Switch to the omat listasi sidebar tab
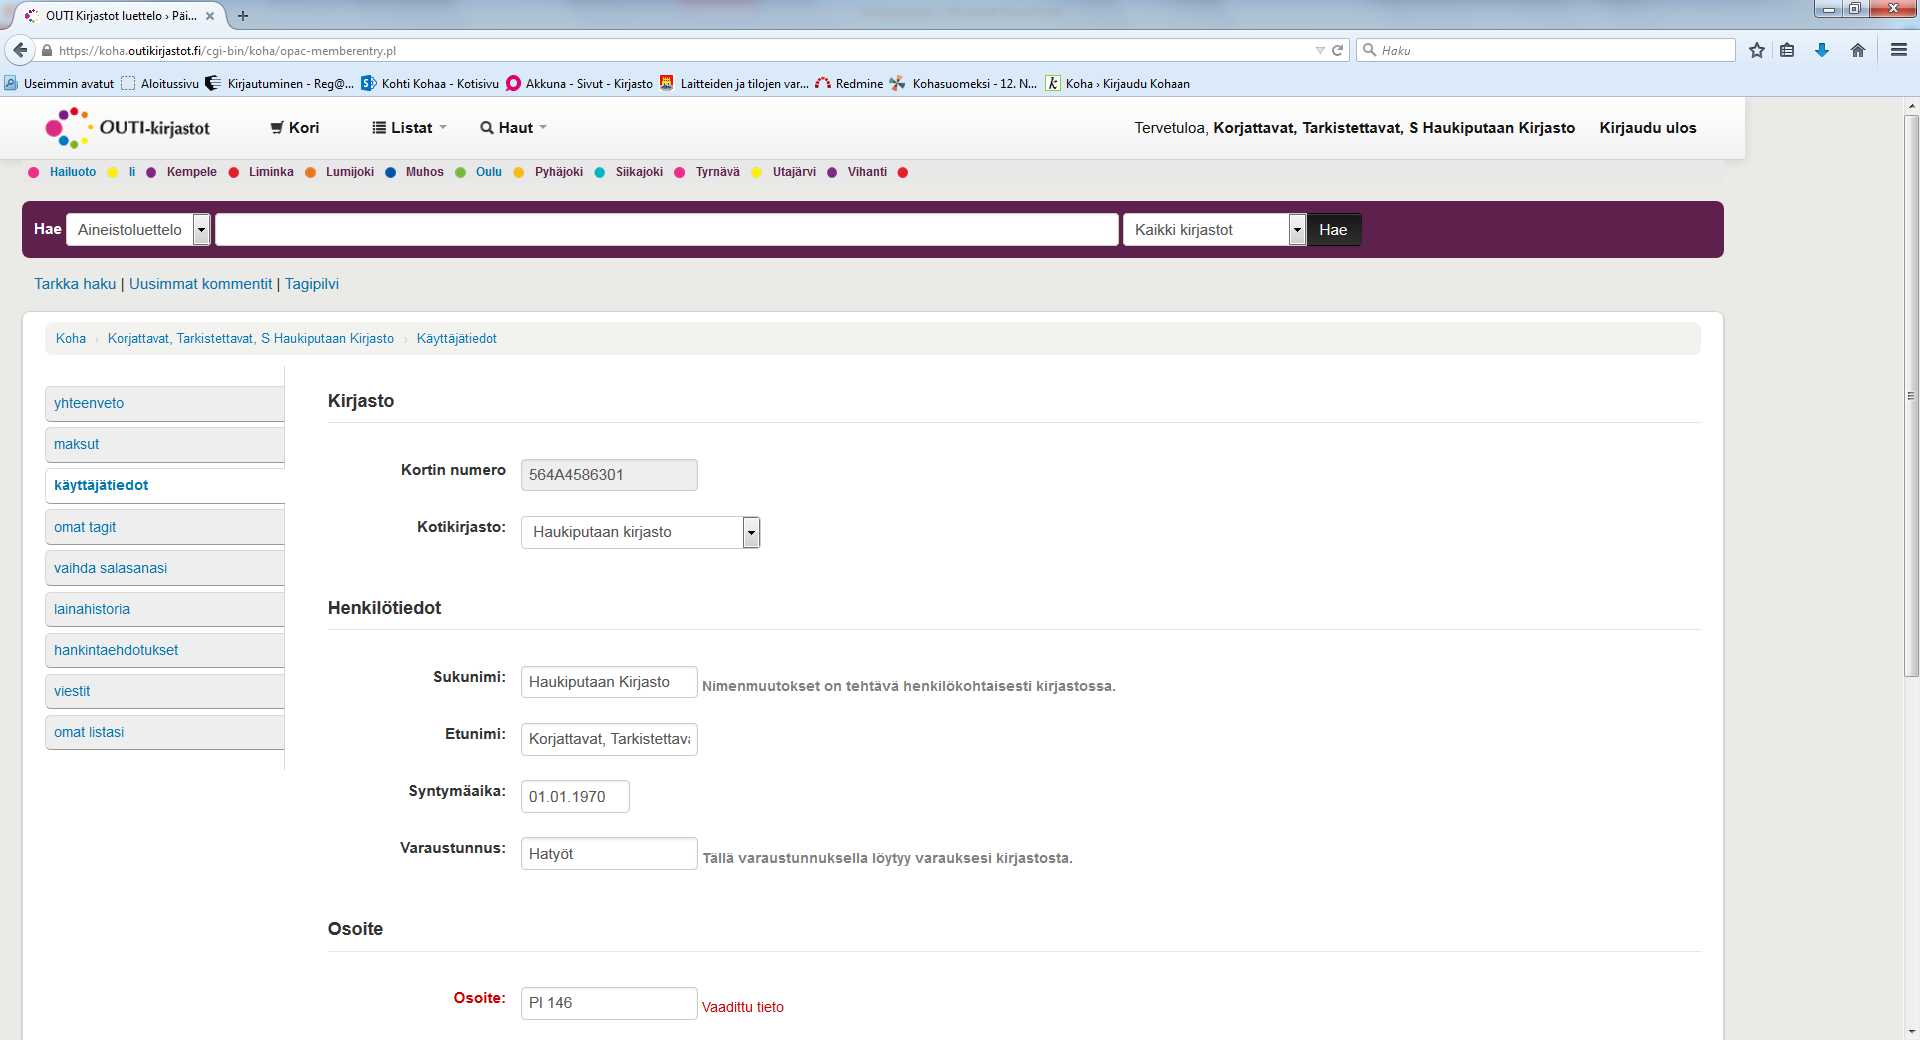 (165, 732)
